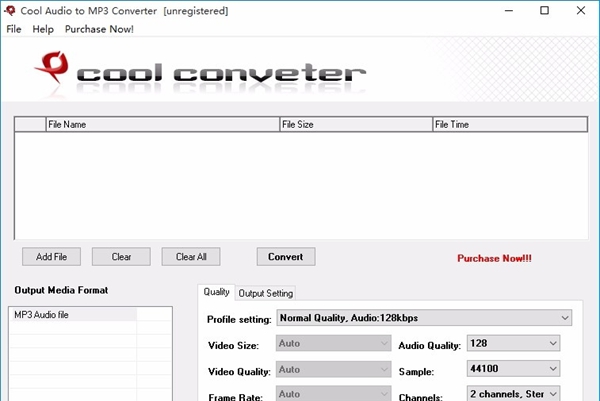The height and width of the screenshot is (401, 600).
Task: Click the Clear All button
Action: (191, 257)
